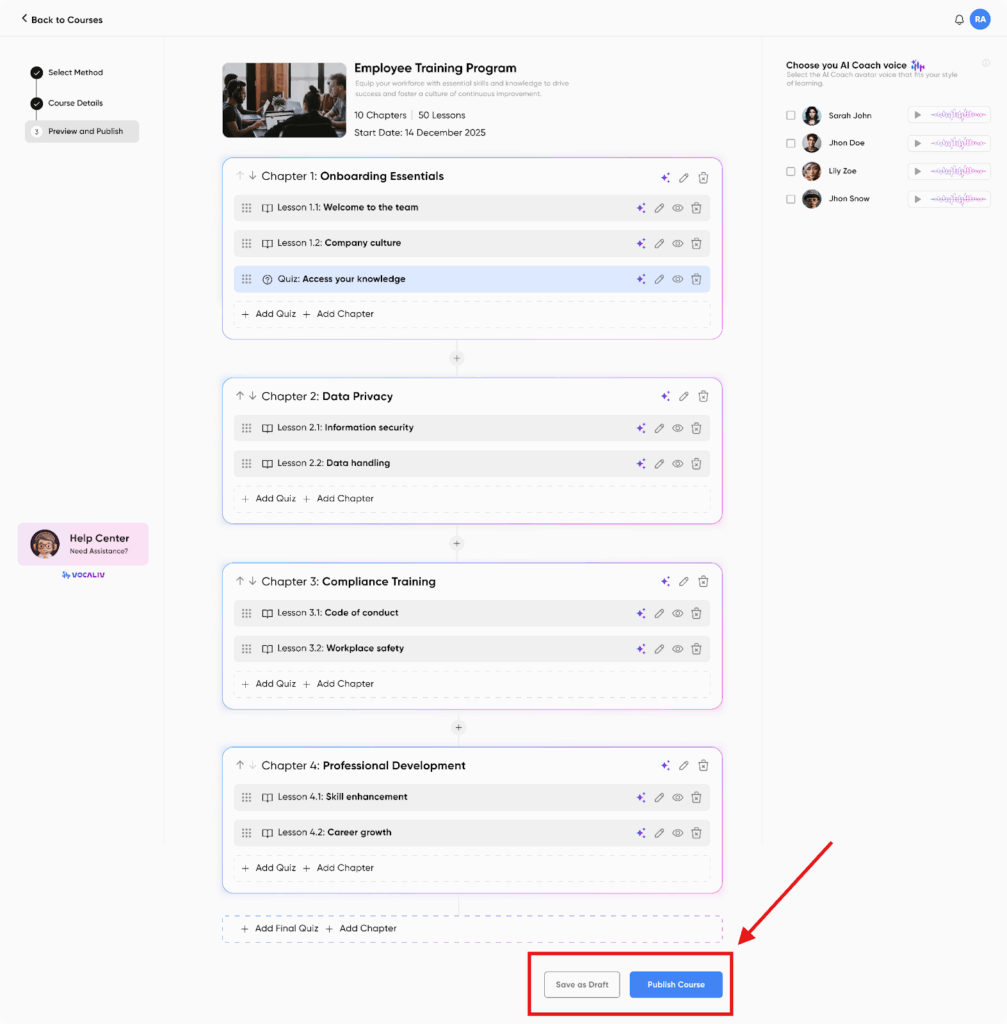
Task: Insert chapter with plus between chapters 1 and 2
Action: pyautogui.click(x=457, y=358)
